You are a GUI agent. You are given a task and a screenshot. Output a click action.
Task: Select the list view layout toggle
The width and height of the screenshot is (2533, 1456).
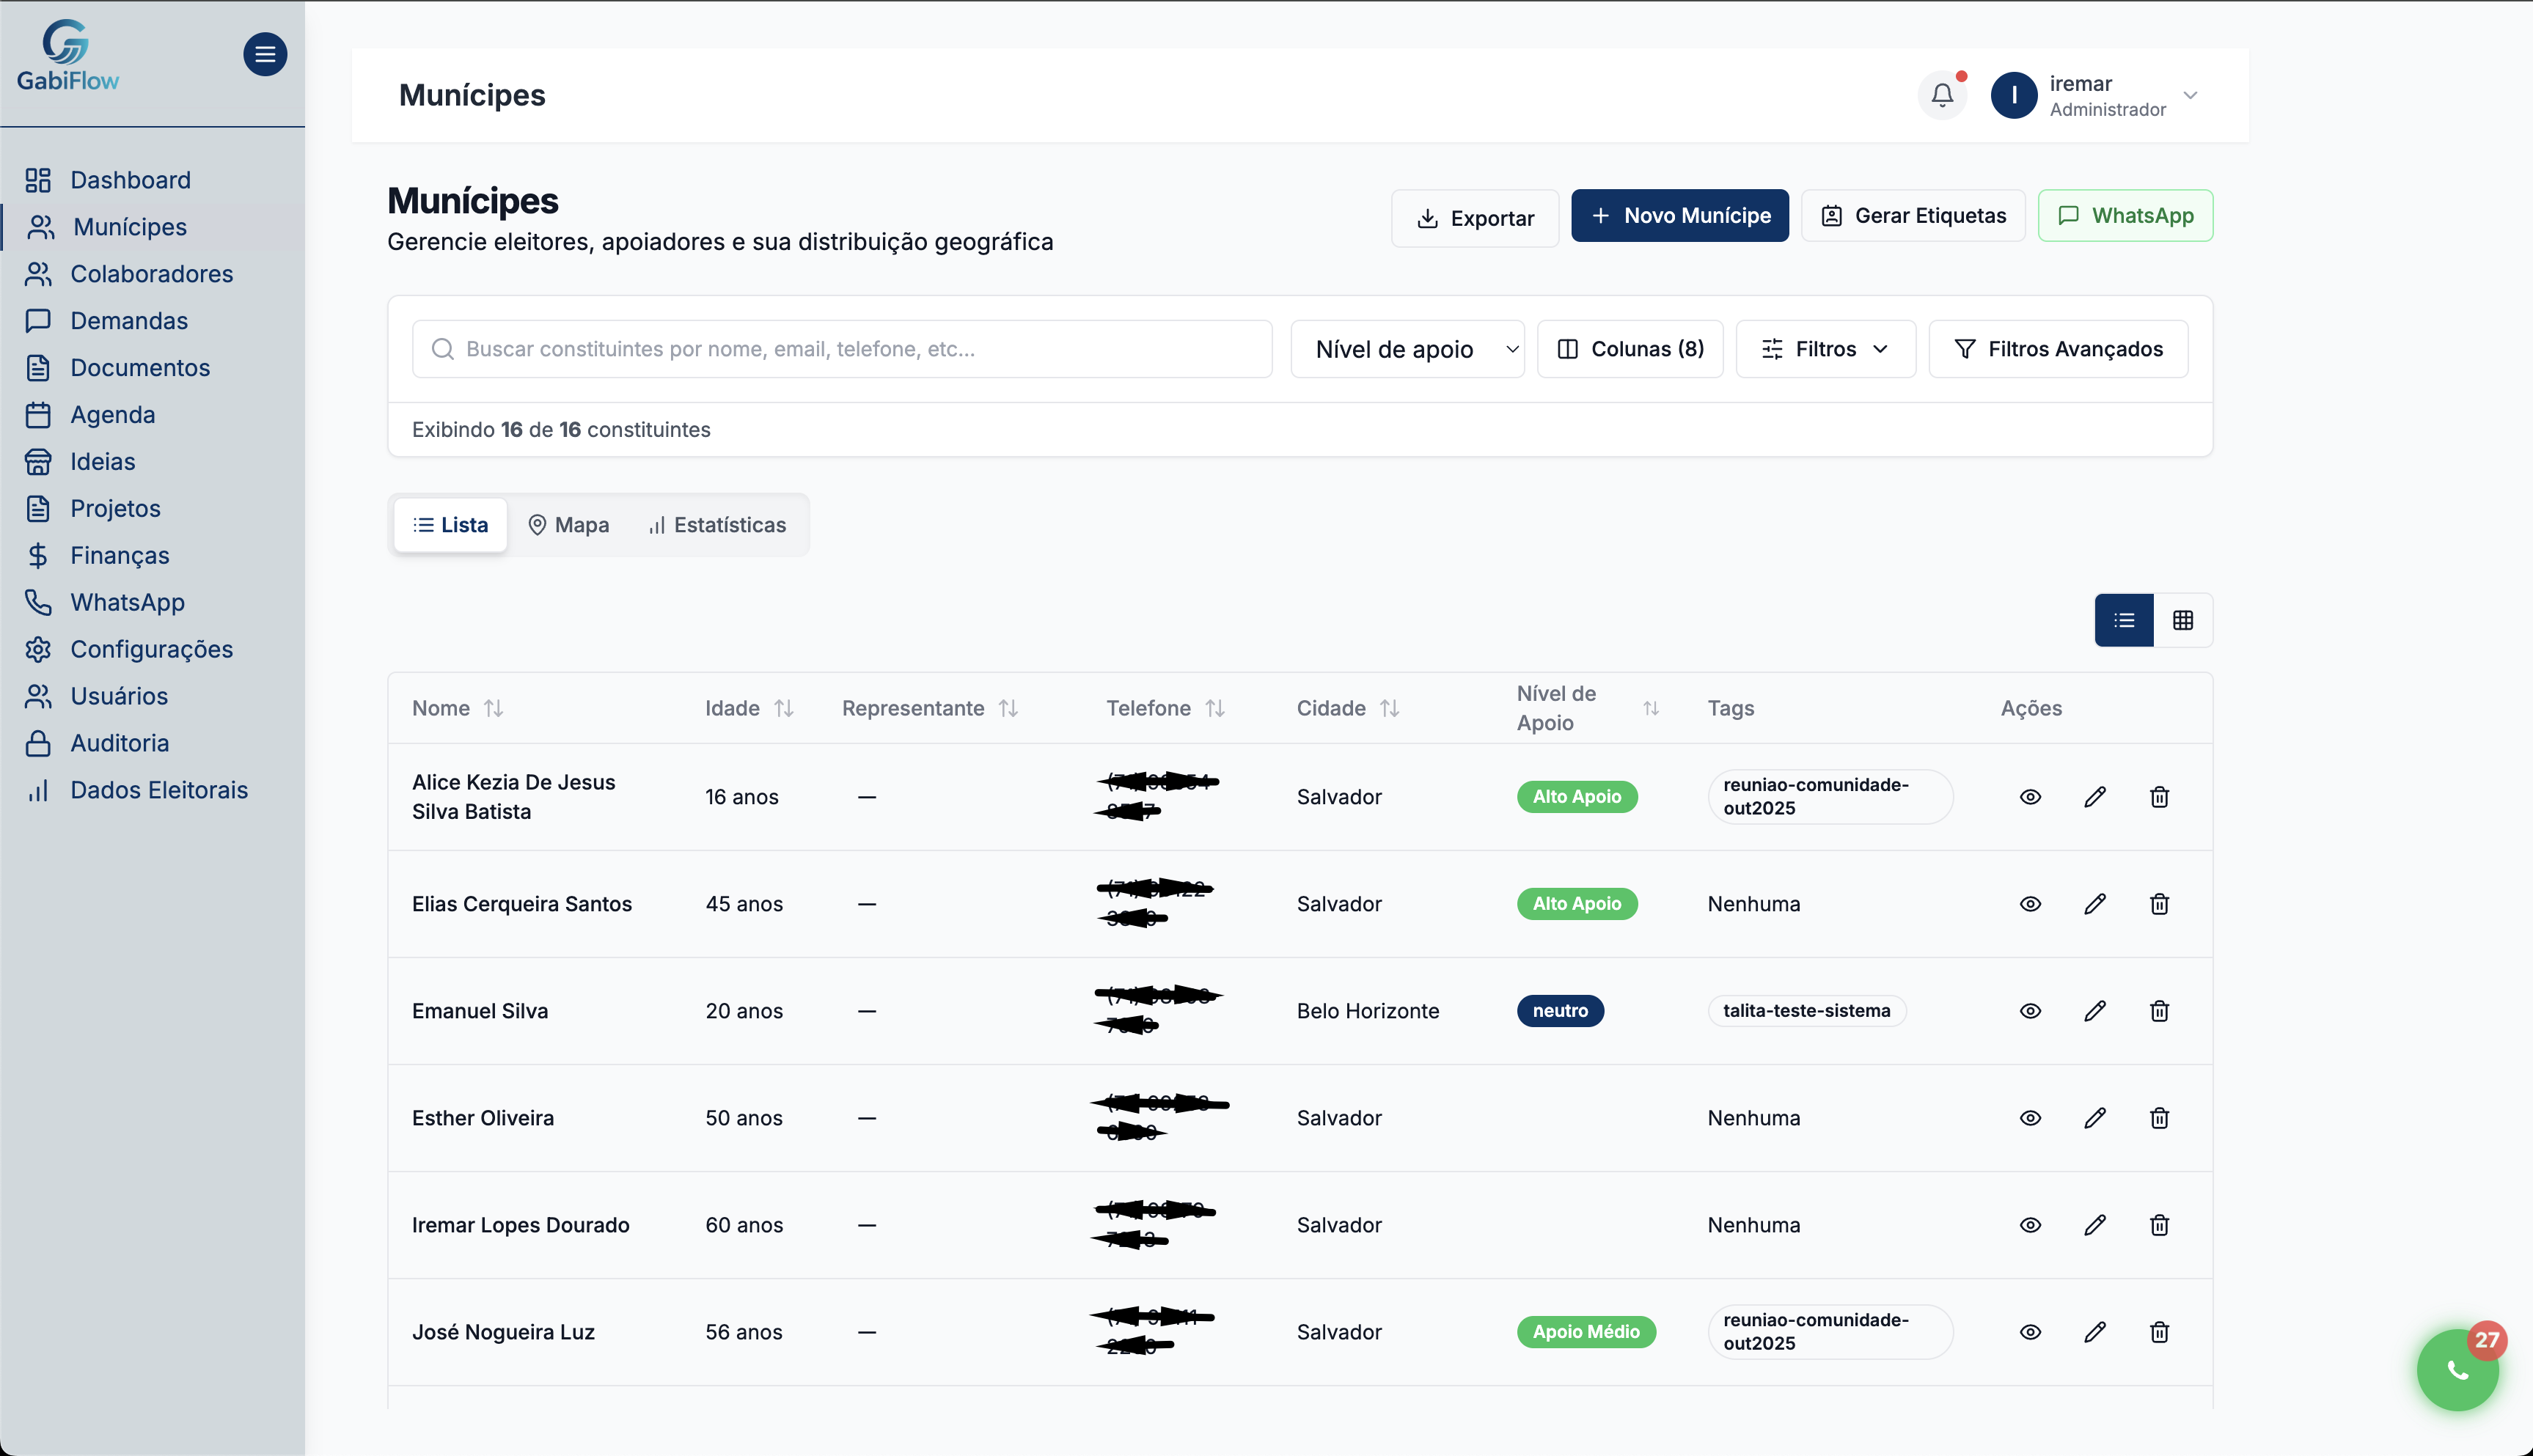click(x=2124, y=620)
